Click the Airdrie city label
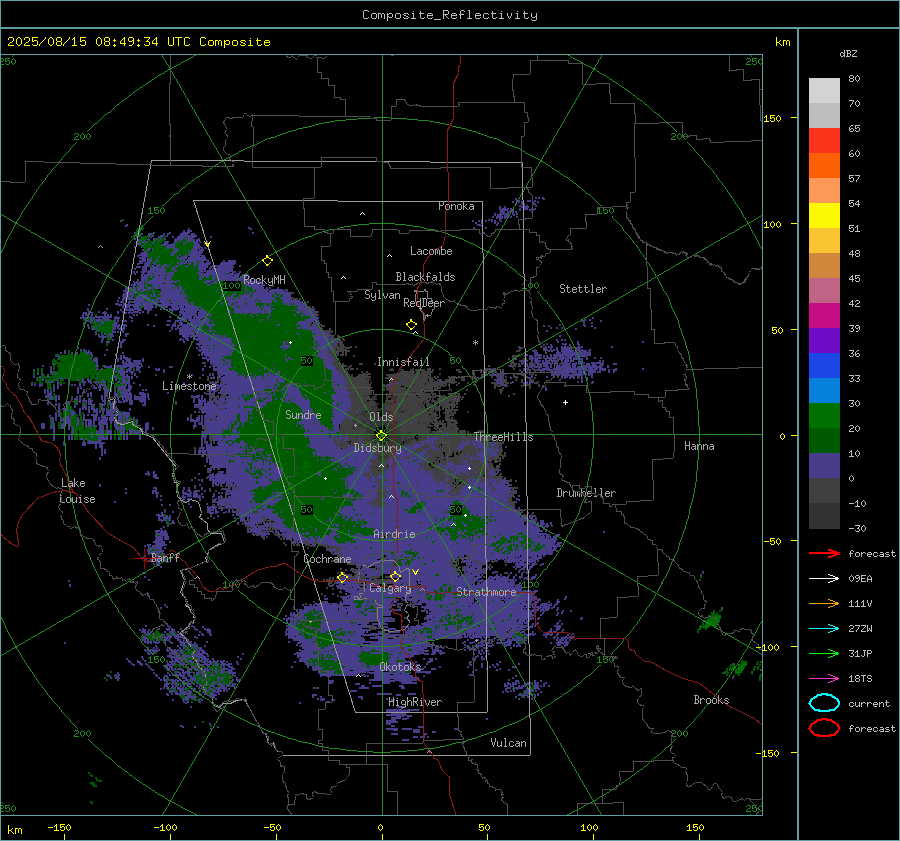900x841 pixels. pos(394,534)
